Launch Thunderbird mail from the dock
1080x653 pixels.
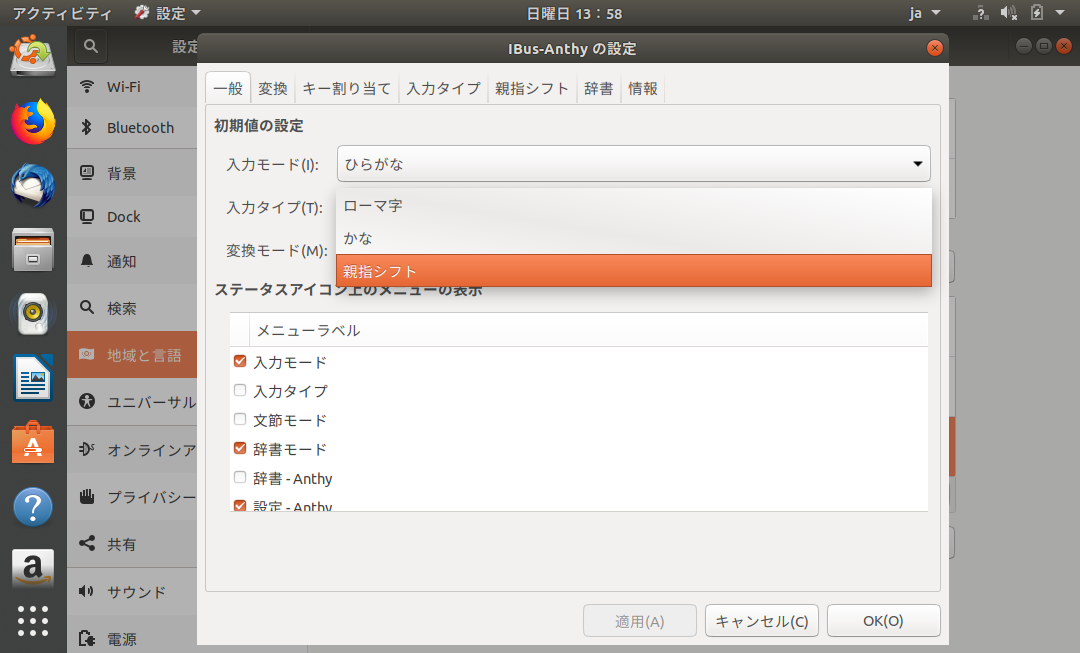point(33,185)
